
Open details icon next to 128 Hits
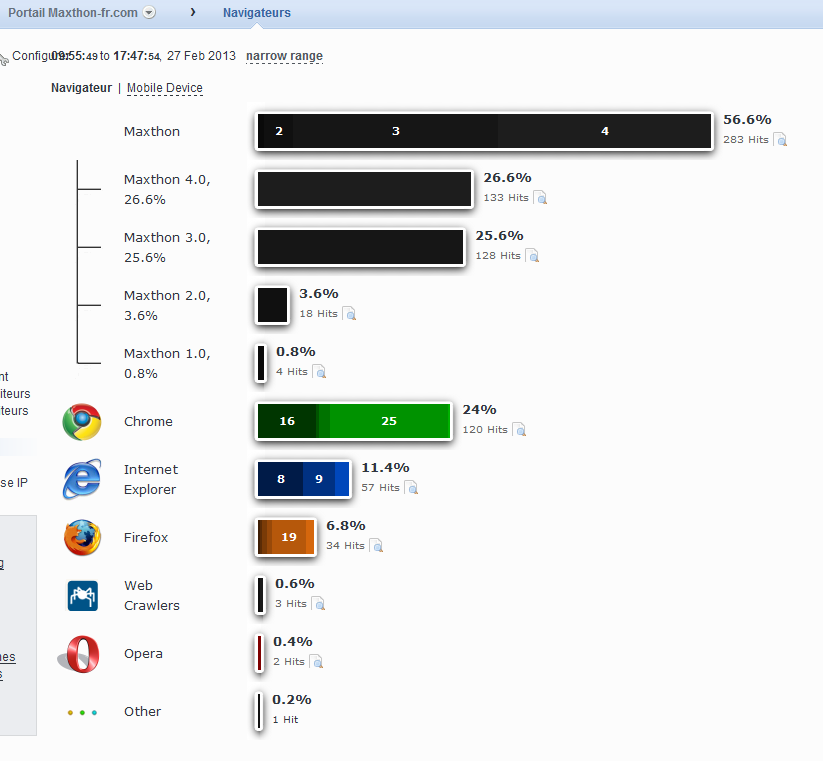coord(533,256)
